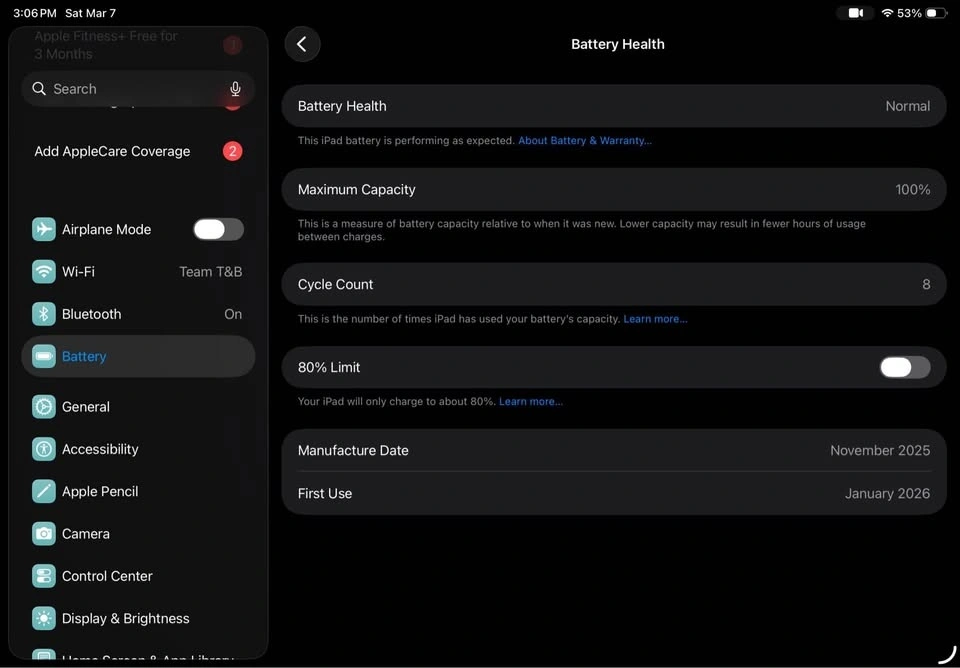This screenshot has width=960, height=668.
Task: Tap the Display & Brightness icon
Action: tap(44, 618)
